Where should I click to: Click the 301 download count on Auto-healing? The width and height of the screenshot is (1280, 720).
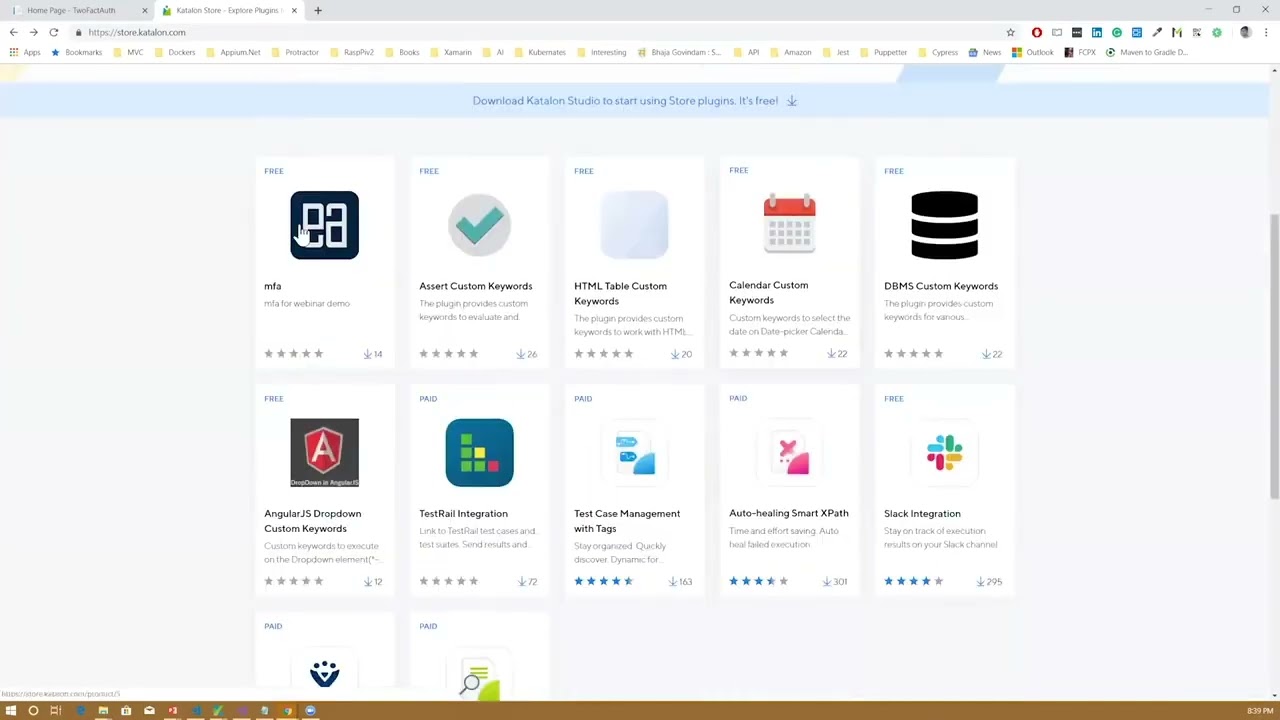(834, 581)
